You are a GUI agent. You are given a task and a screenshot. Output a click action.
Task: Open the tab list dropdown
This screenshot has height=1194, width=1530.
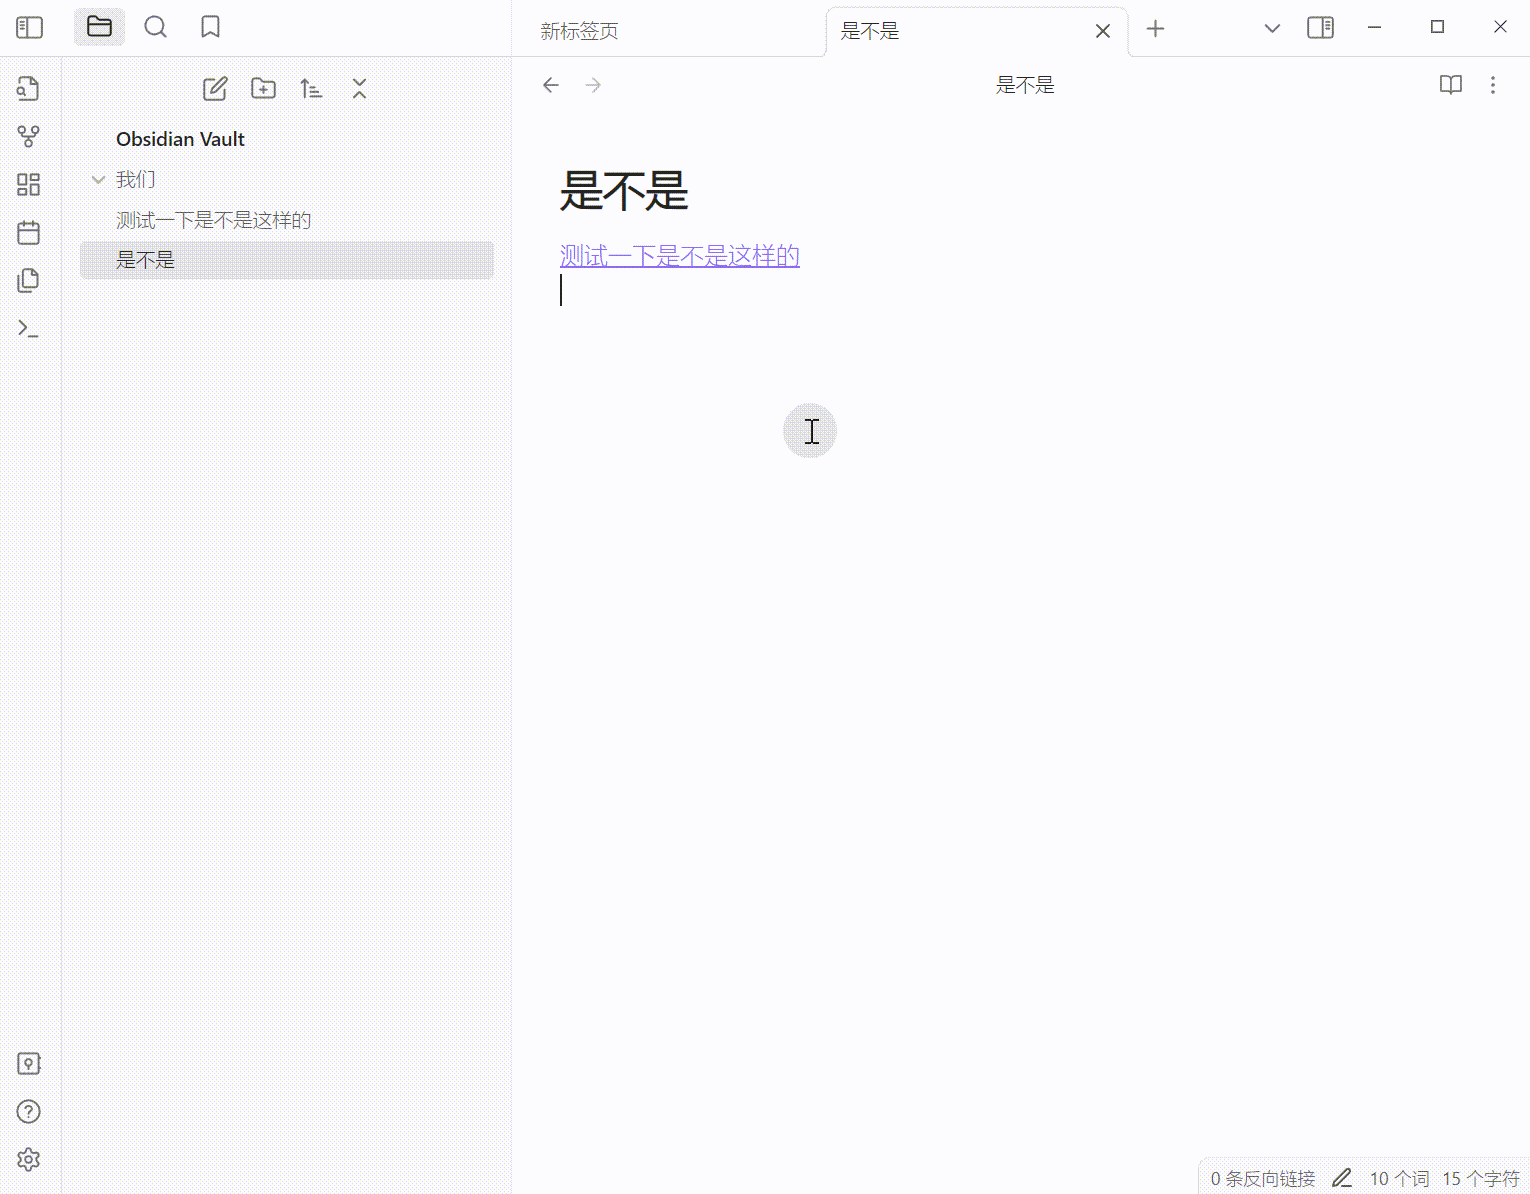1271,28
